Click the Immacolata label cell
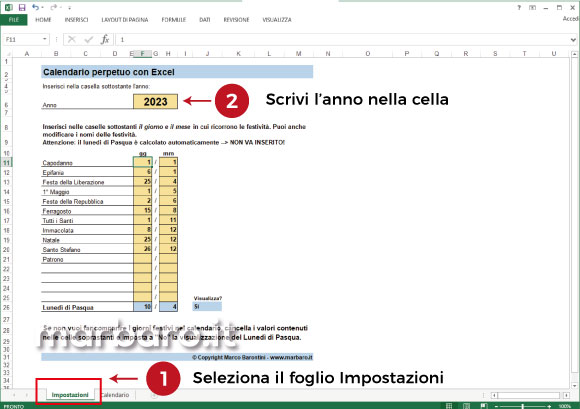The height and width of the screenshot is (409, 580). [87, 230]
